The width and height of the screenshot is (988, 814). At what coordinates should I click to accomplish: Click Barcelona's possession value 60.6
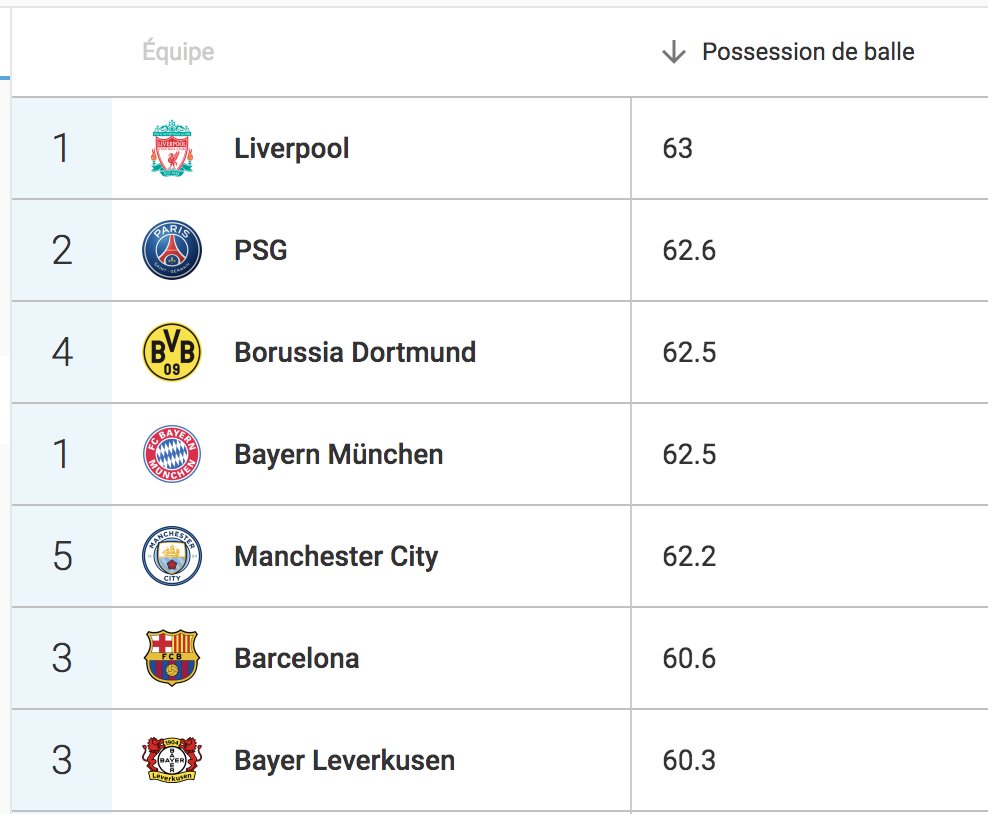coord(689,658)
